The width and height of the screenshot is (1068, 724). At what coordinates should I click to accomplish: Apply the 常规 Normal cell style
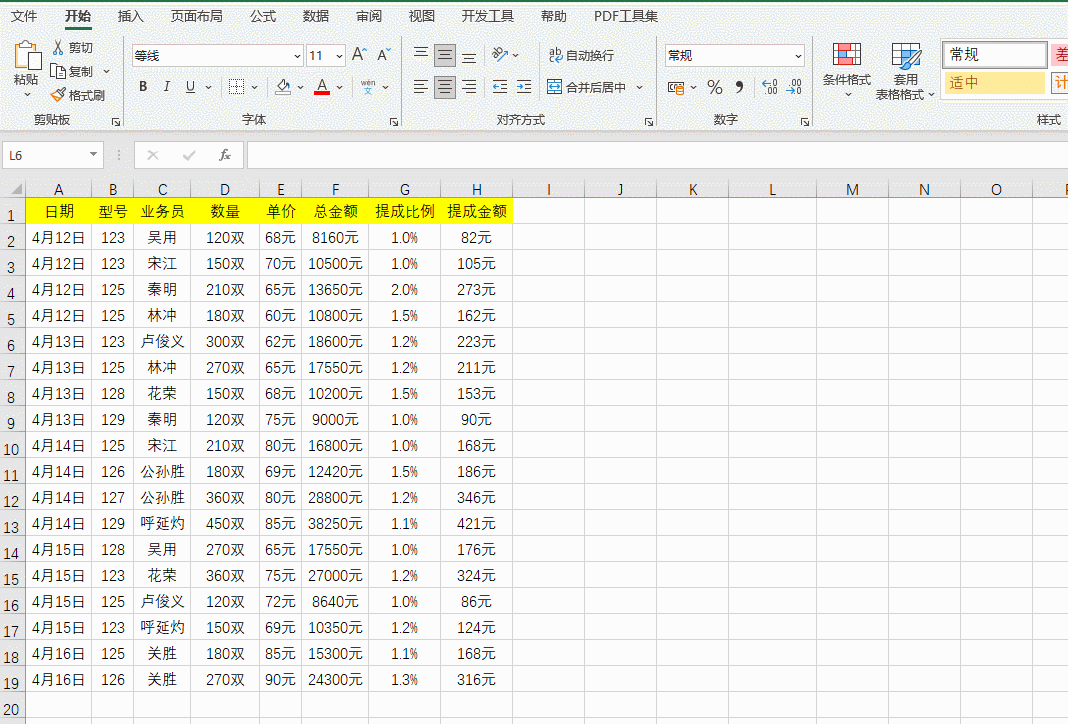point(994,54)
